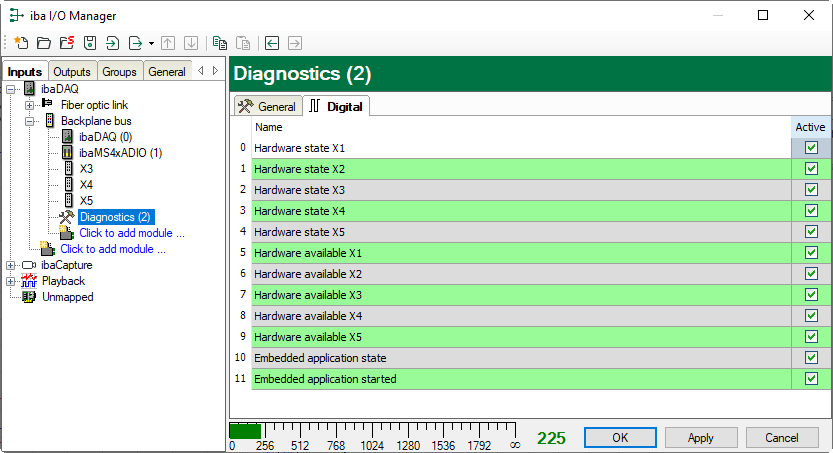
Task: Click the X5 slot icon
Action: pyautogui.click(x=69, y=200)
